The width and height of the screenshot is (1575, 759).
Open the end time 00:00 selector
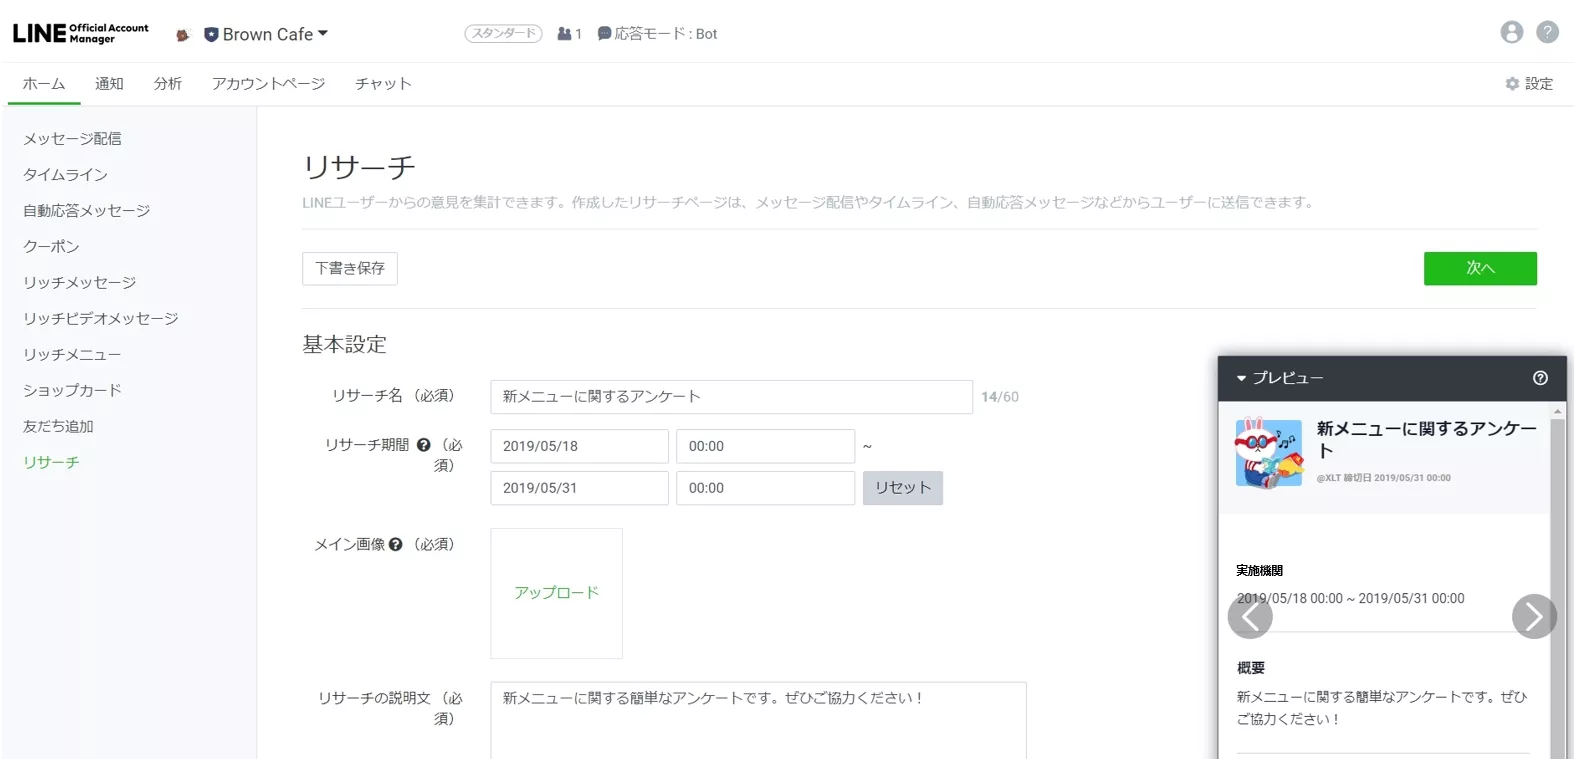click(x=765, y=488)
